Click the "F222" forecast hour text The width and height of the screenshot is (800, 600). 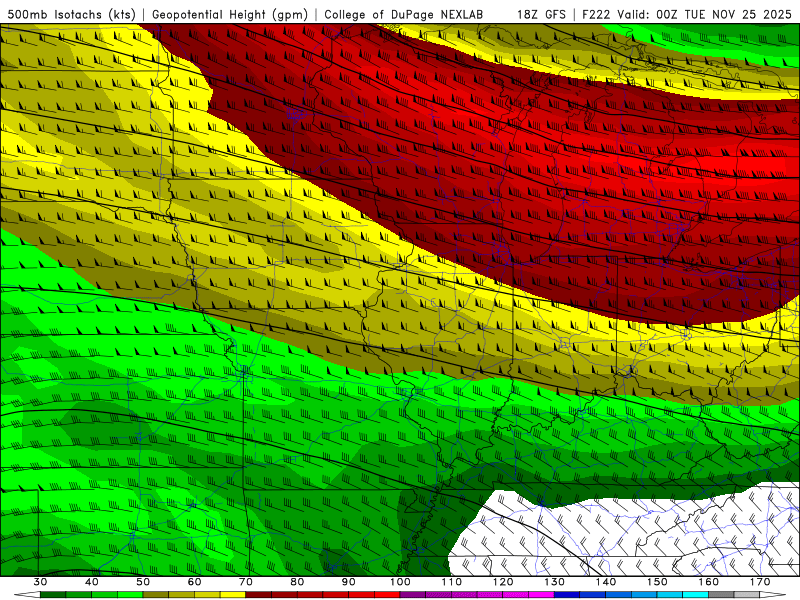click(x=597, y=14)
